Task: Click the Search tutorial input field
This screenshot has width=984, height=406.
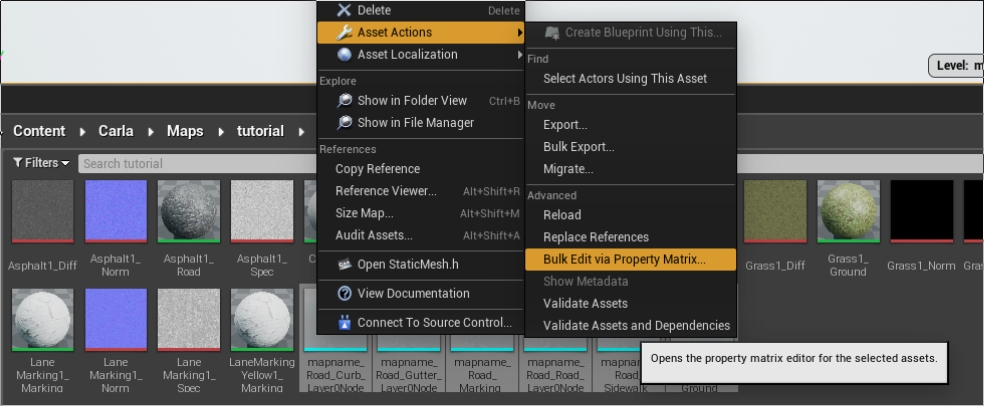Action: pos(200,163)
